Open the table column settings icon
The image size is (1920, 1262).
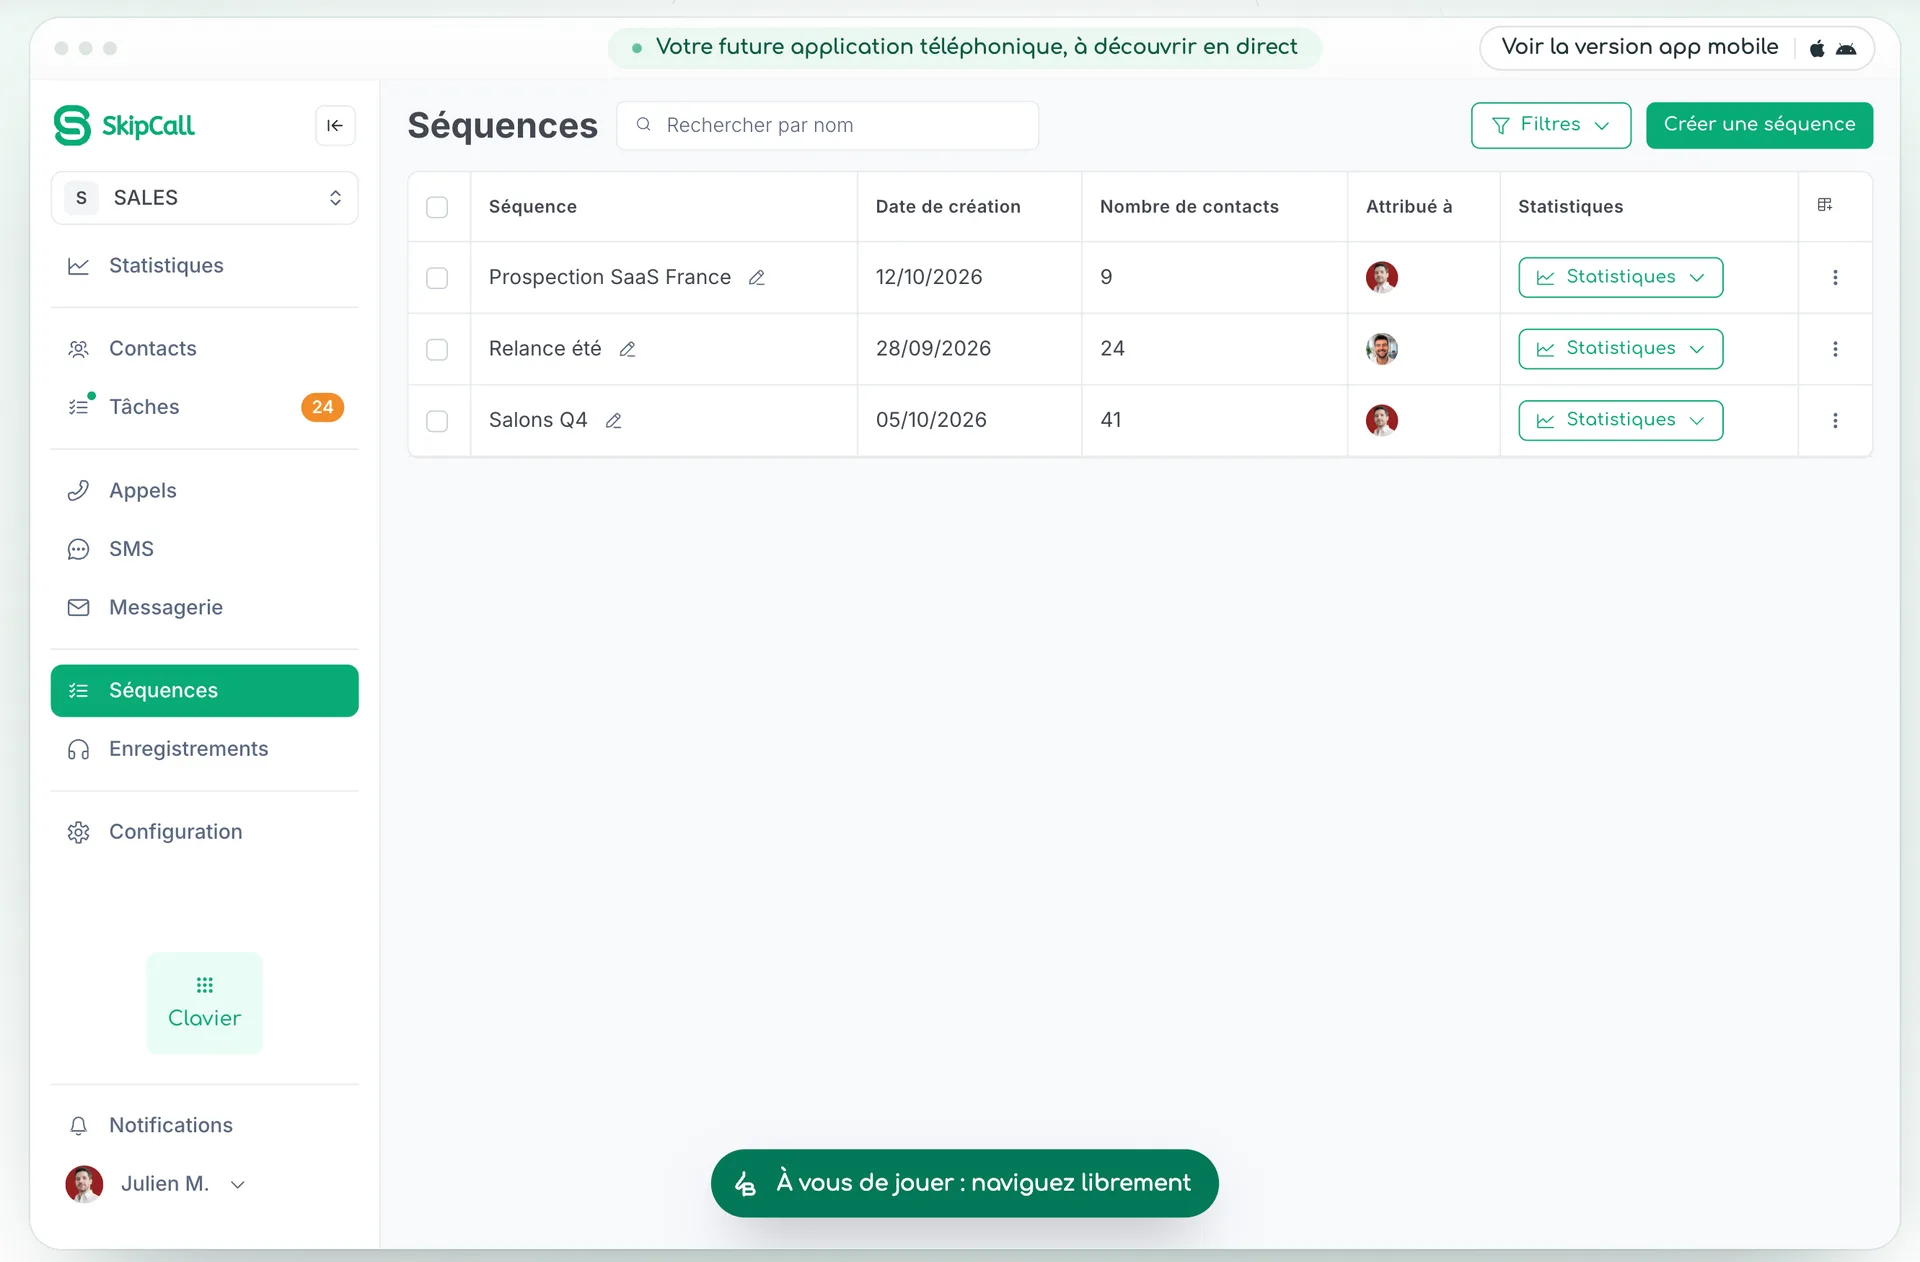pyautogui.click(x=1825, y=205)
